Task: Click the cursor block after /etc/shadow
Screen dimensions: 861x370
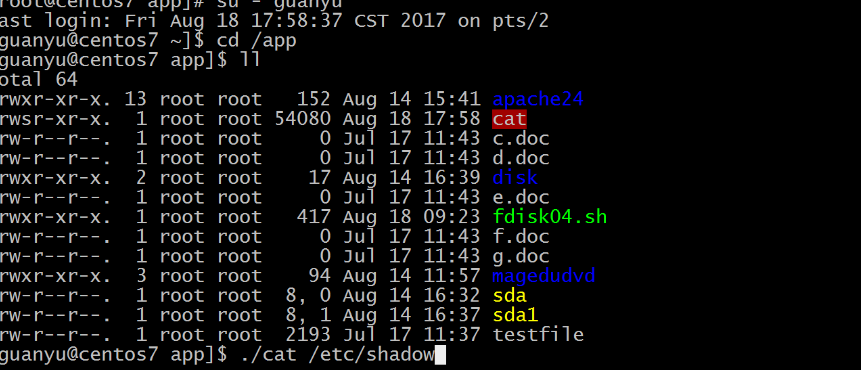Action: [440, 355]
